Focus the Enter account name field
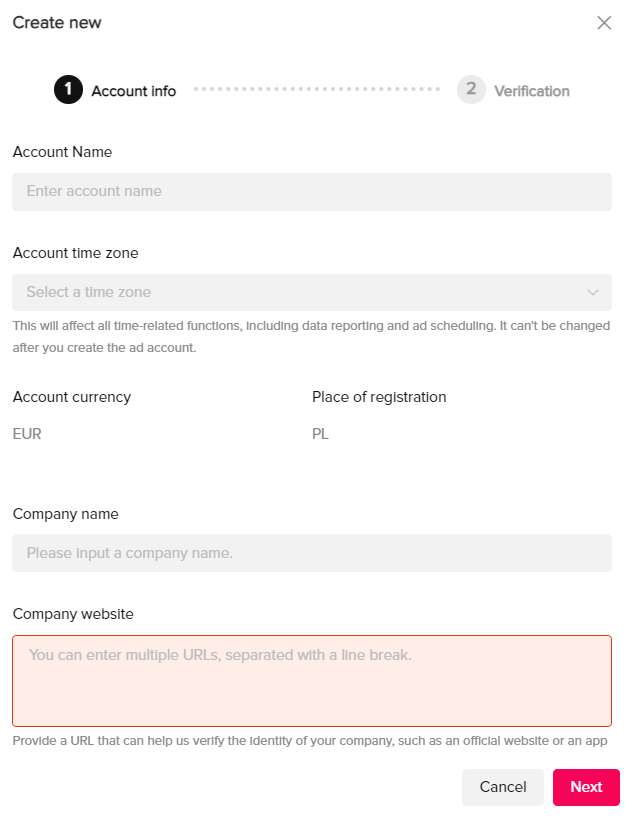 [312, 192]
